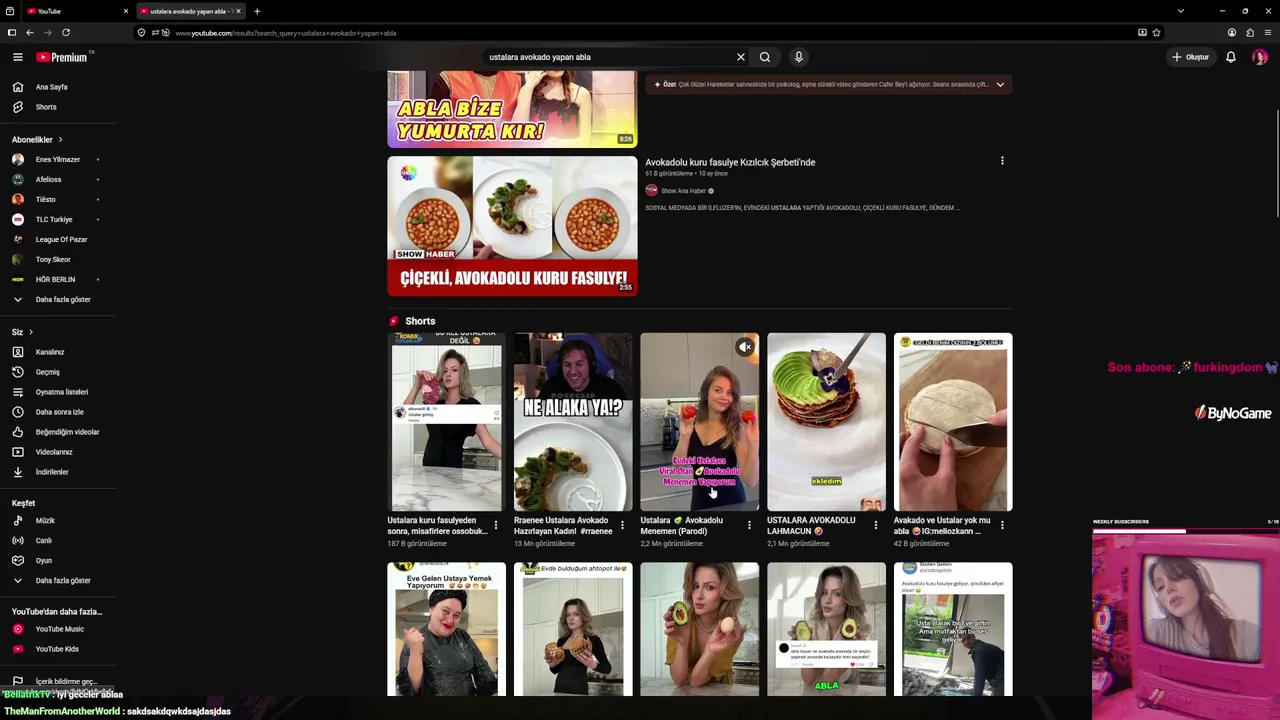Open Enes Yilmazer subscription channel
1280x720 pixels.
click(57, 160)
